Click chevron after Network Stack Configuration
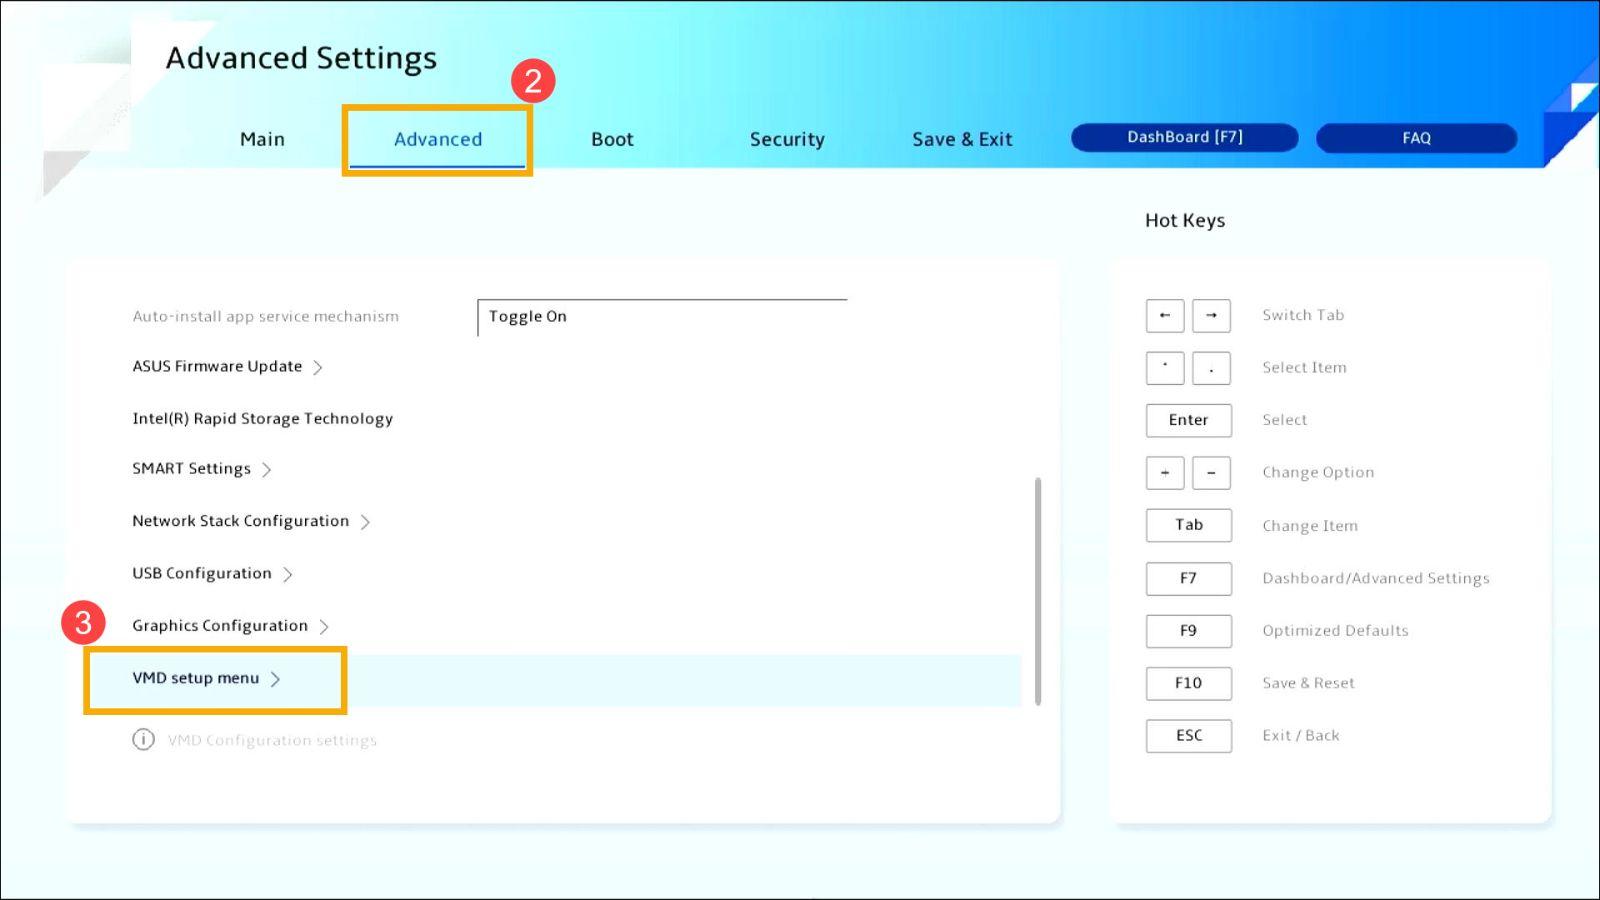Screen dimensions: 1600x900 coord(365,522)
